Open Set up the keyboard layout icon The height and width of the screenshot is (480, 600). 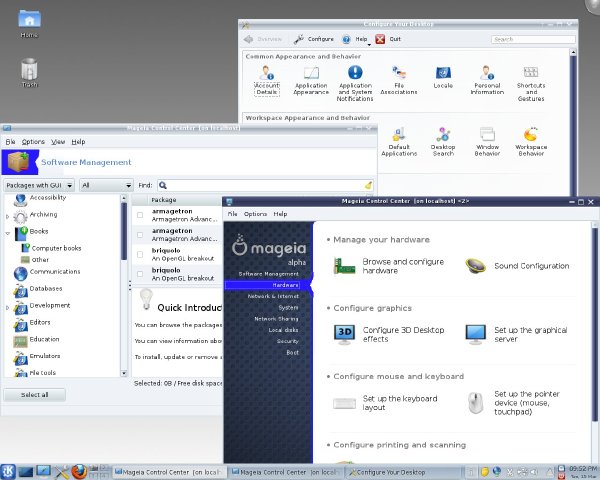click(x=344, y=403)
